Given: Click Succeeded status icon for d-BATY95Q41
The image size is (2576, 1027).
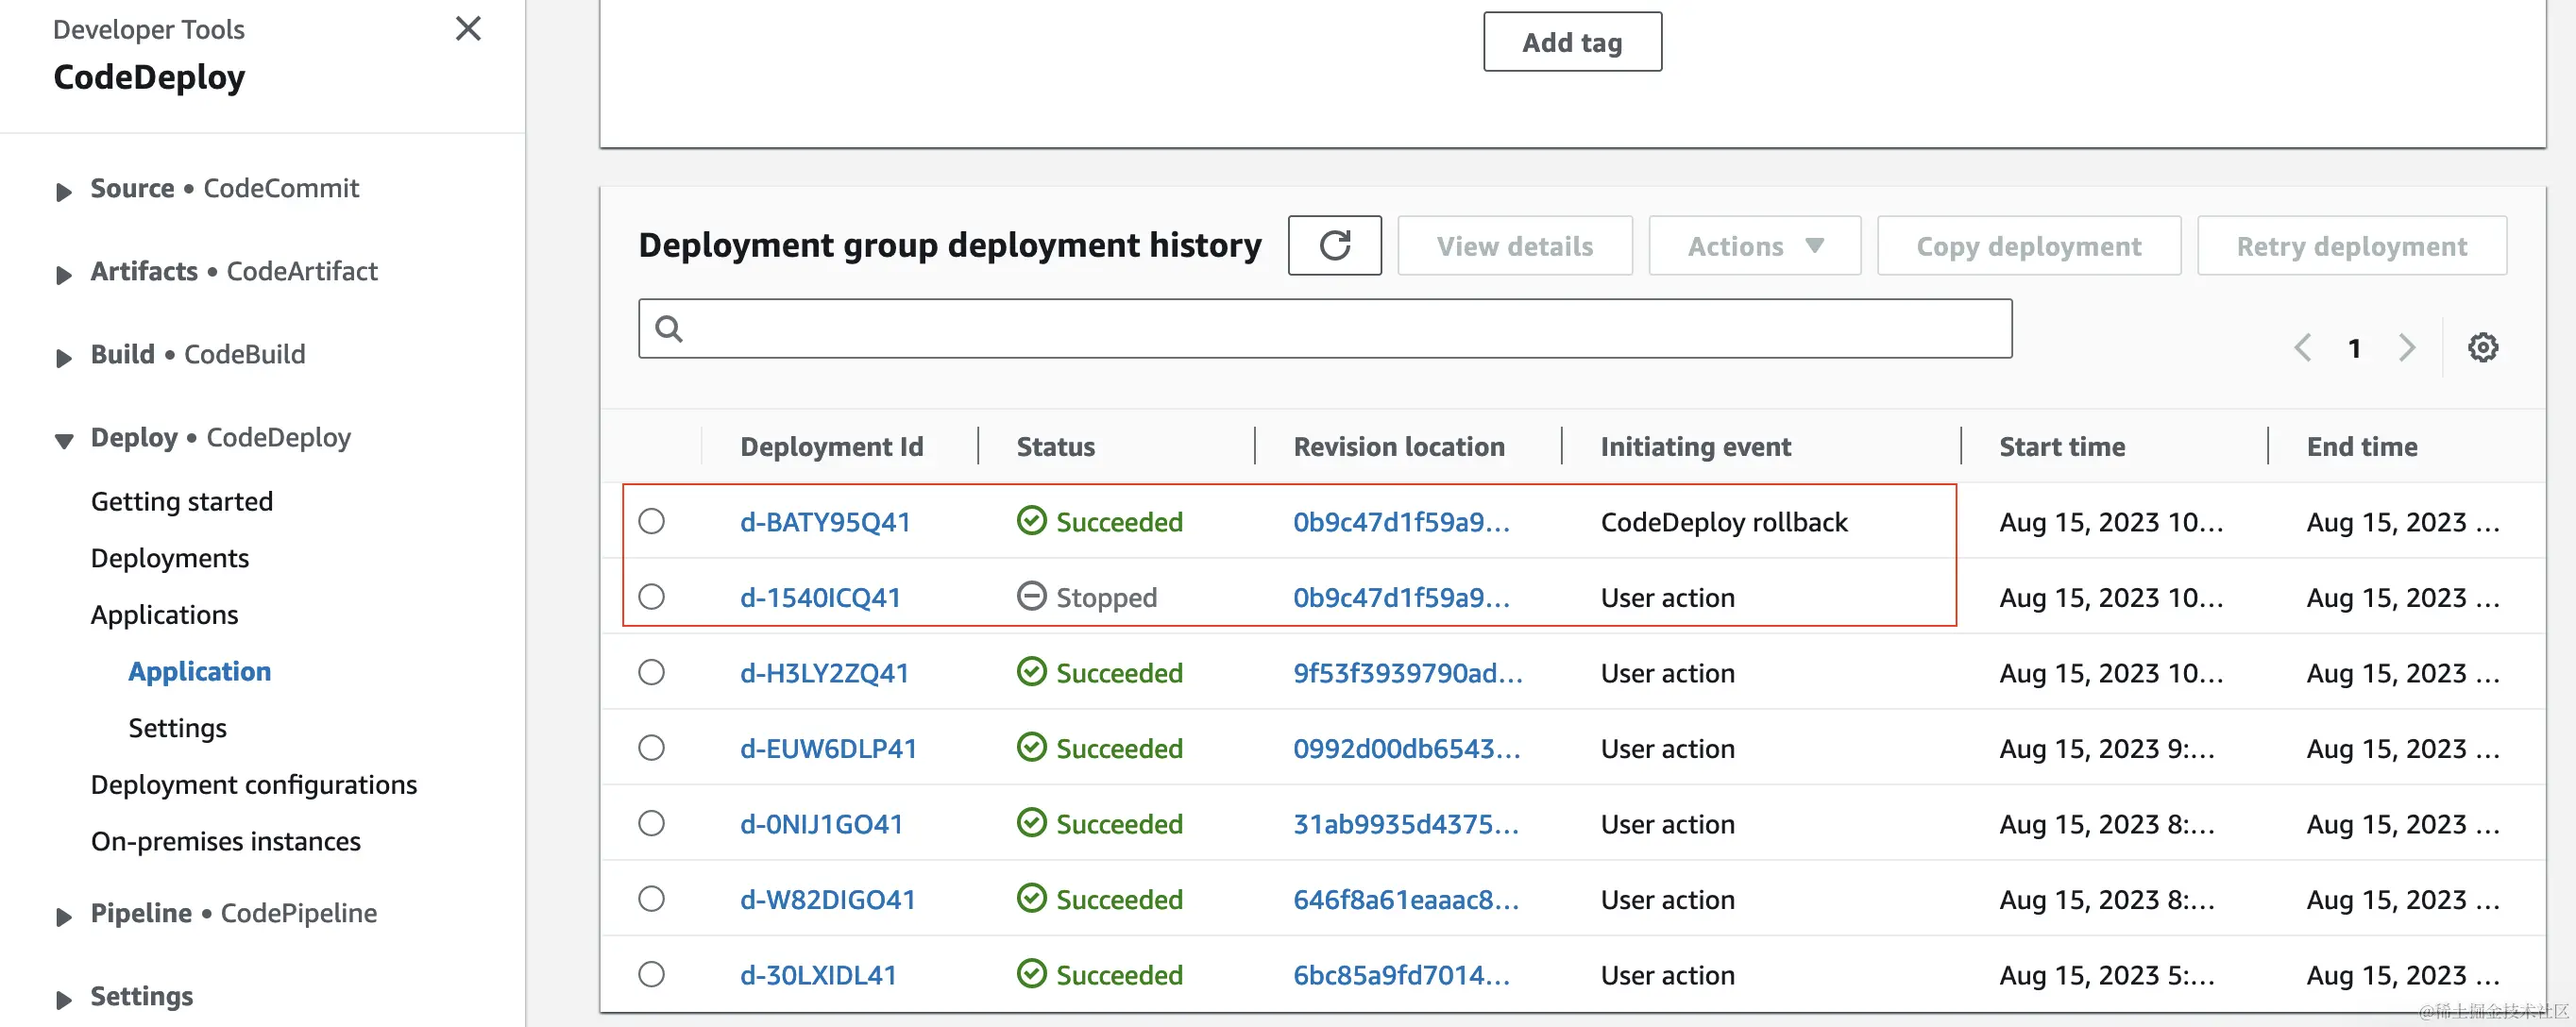Looking at the screenshot, I should click(x=1031, y=521).
